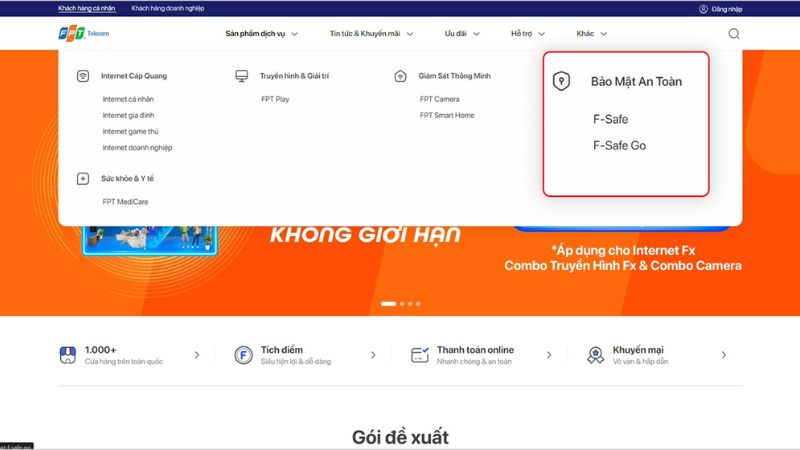Click the Bảo Mật An Toàn shield icon
Screen dimensions: 800x450
[561, 82]
